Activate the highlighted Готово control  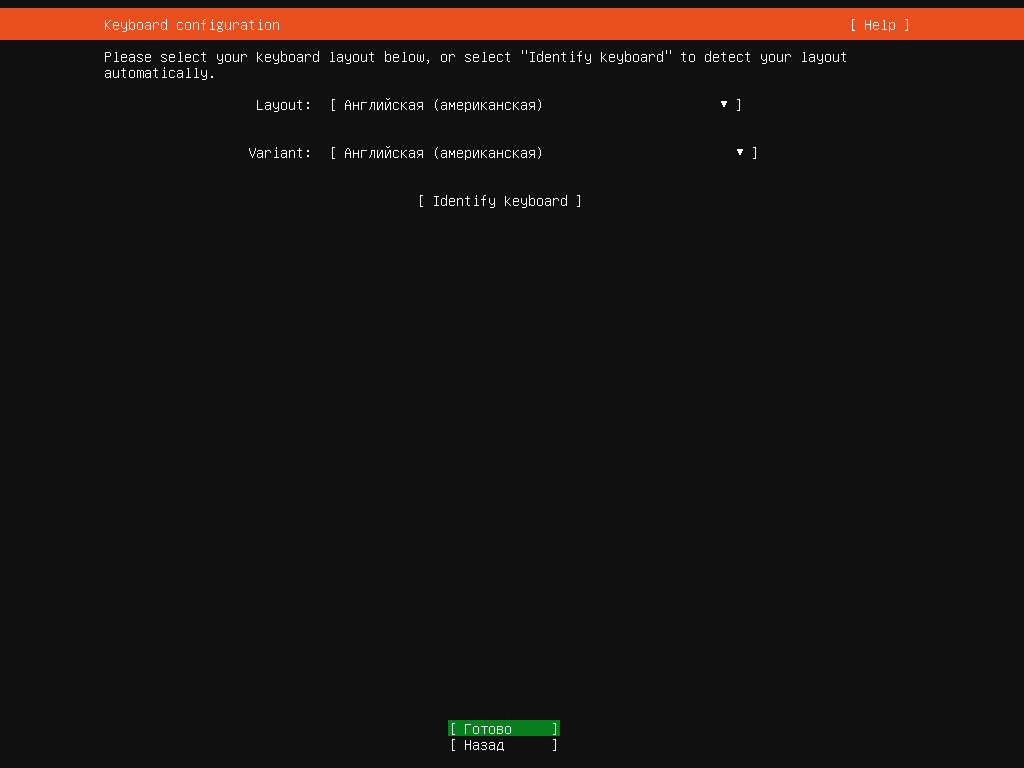point(503,728)
